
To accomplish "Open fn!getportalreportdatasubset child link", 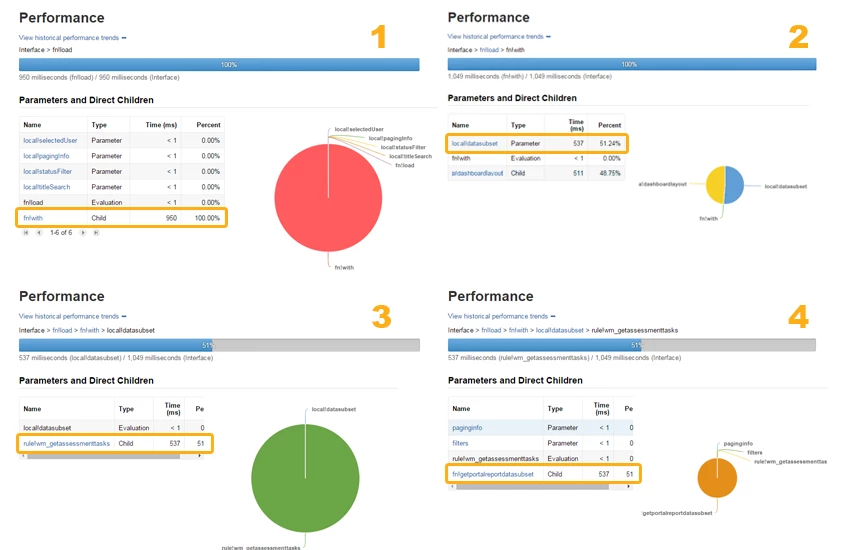I will (x=493, y=474).
